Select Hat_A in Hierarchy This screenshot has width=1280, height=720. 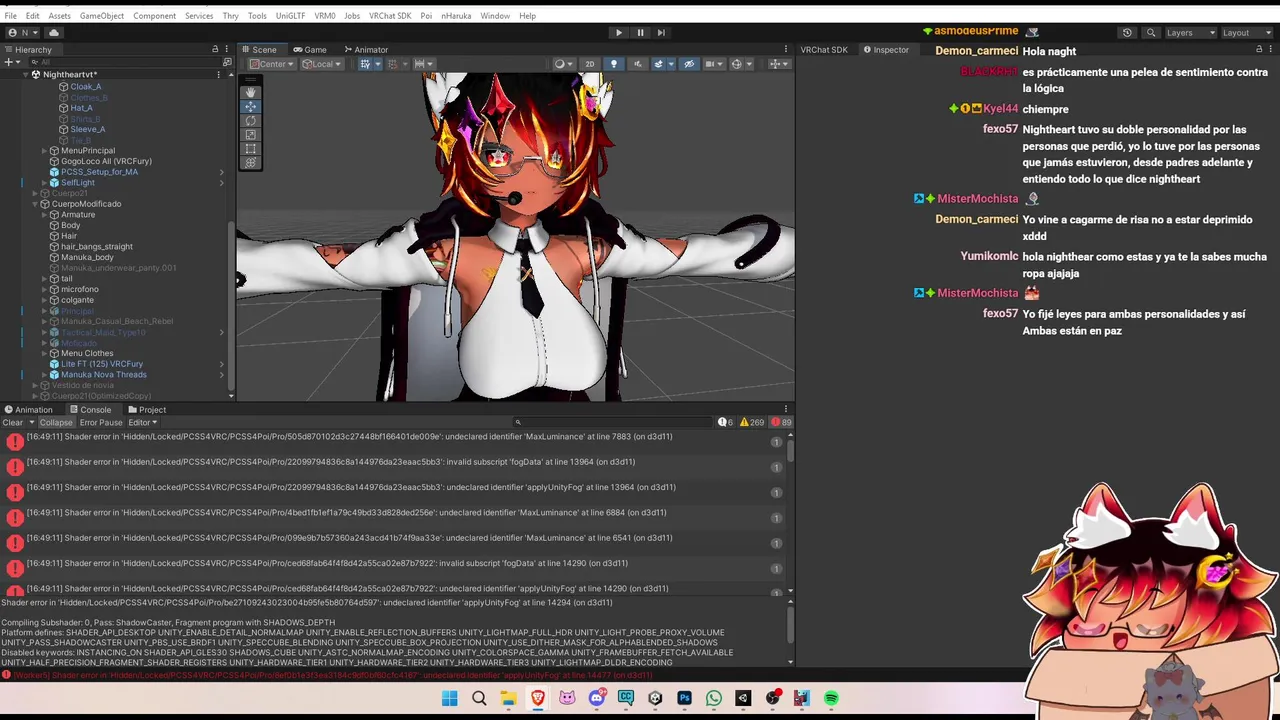click(82, 108)
